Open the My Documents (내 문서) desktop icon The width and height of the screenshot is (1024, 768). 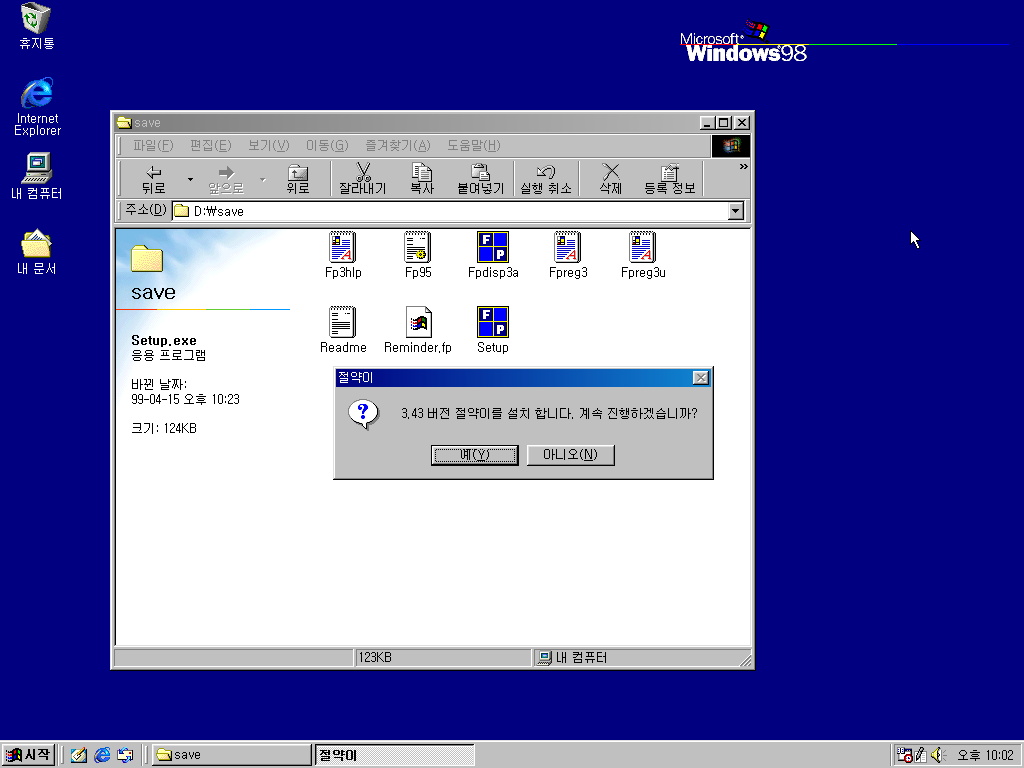tap(37, 252)
